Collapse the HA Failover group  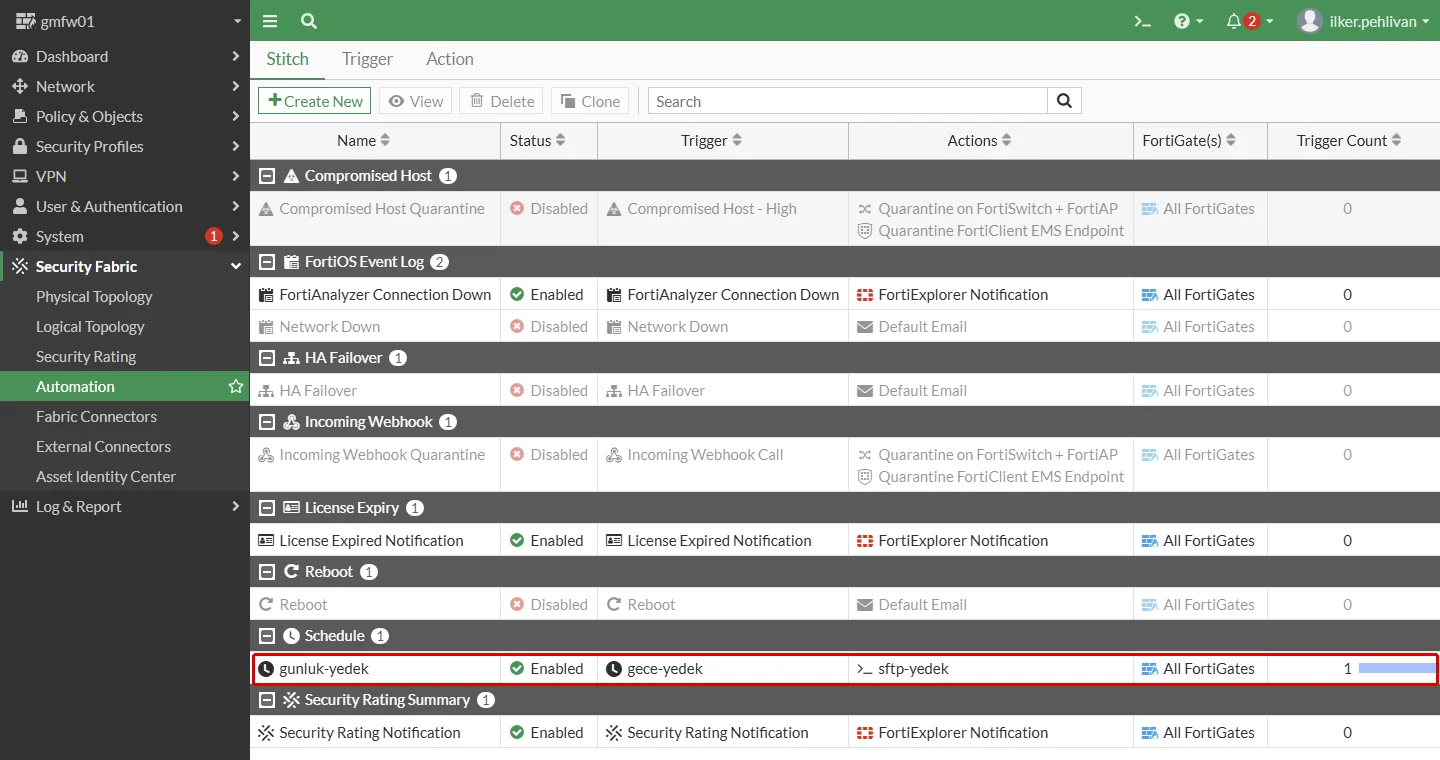click(267, 358)
